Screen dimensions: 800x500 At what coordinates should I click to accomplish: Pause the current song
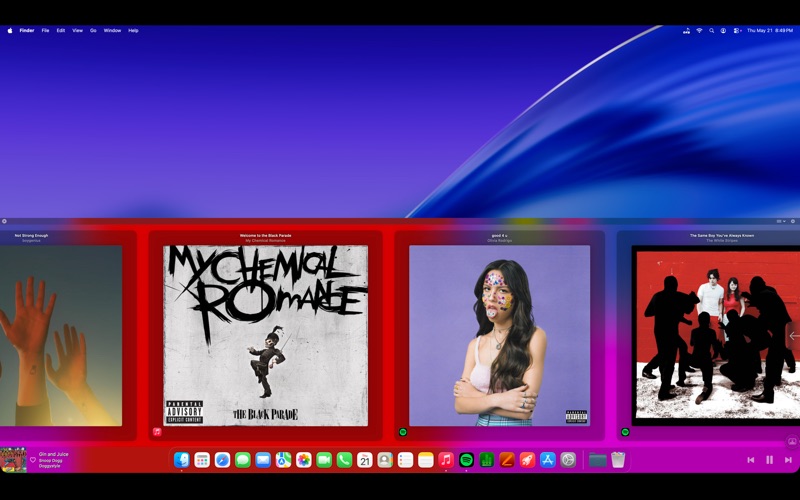[769, 460]
